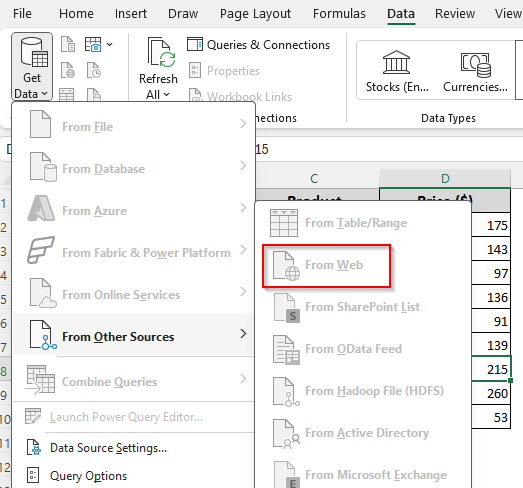
Task: Click the Data Types group label
Action: [448, 118]
